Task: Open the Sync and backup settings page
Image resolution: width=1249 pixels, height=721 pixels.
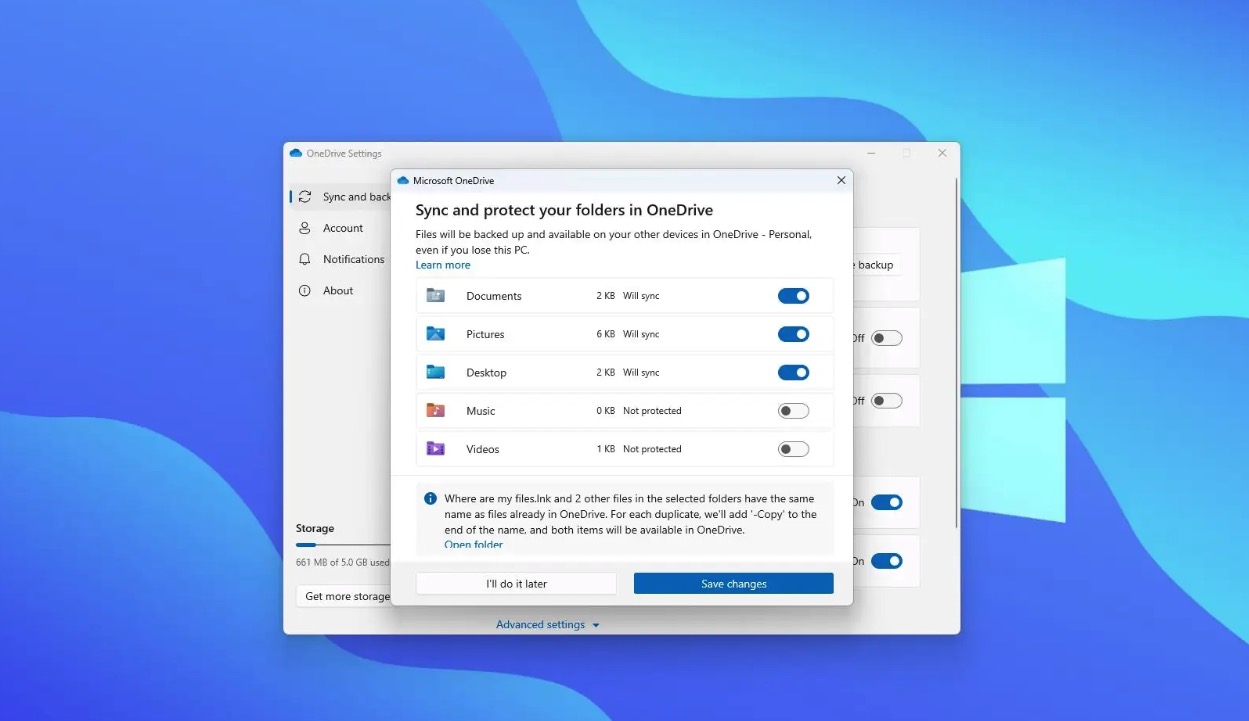Action: (x=341, y=197)
